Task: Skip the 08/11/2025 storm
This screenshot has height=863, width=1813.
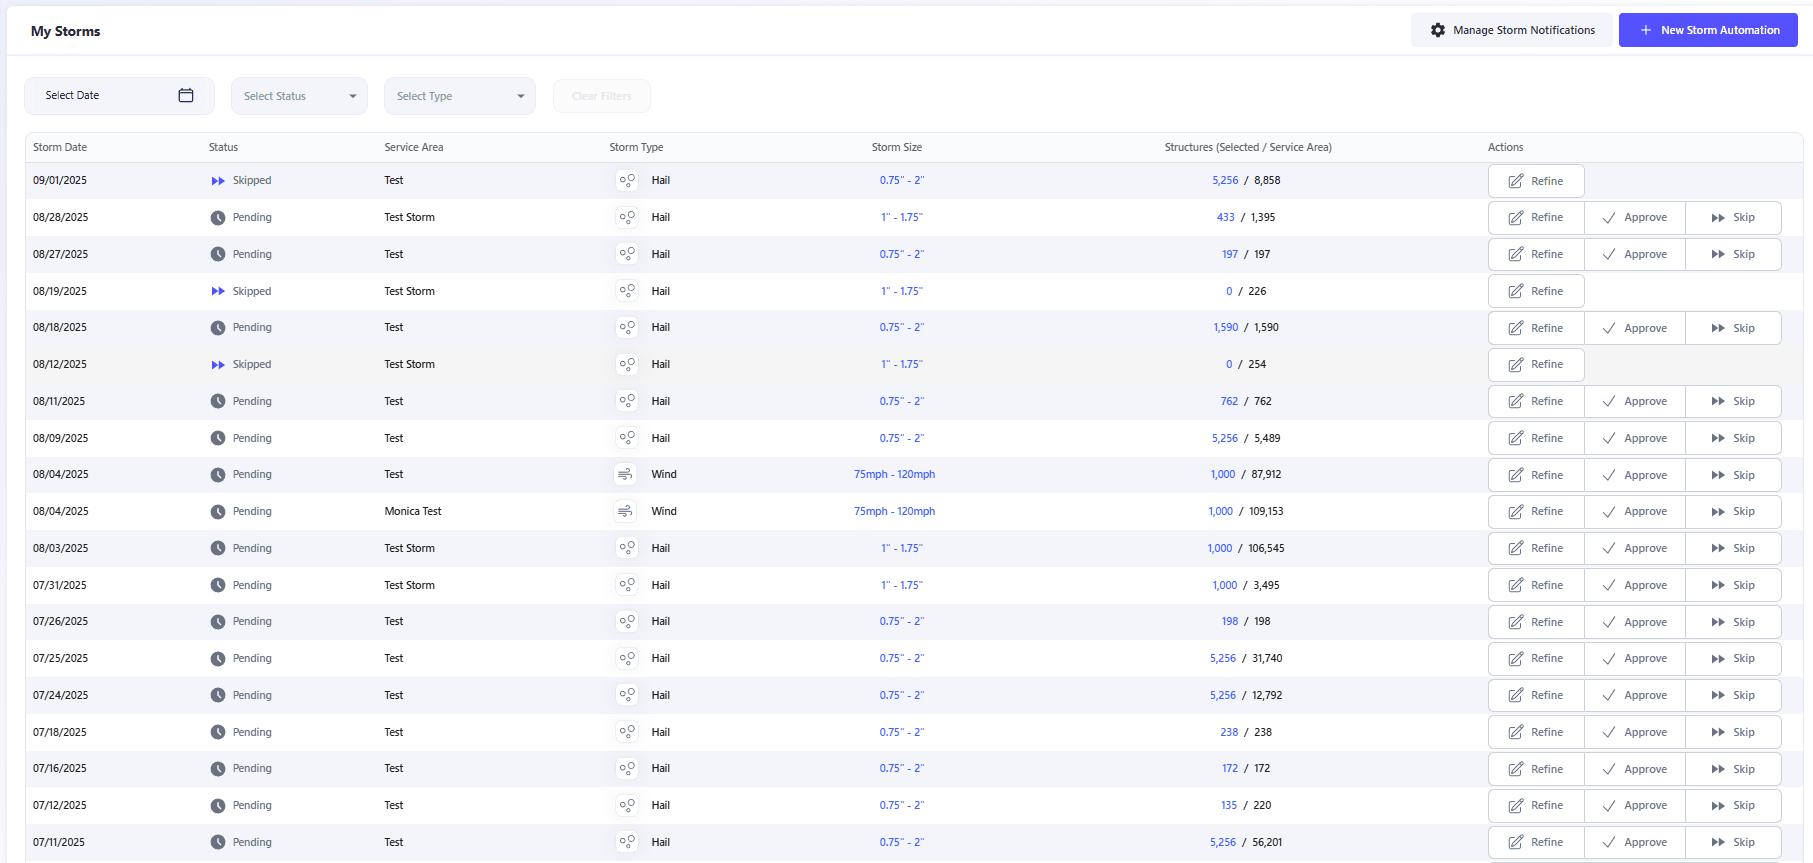Action: click(x=1733, y=401)
